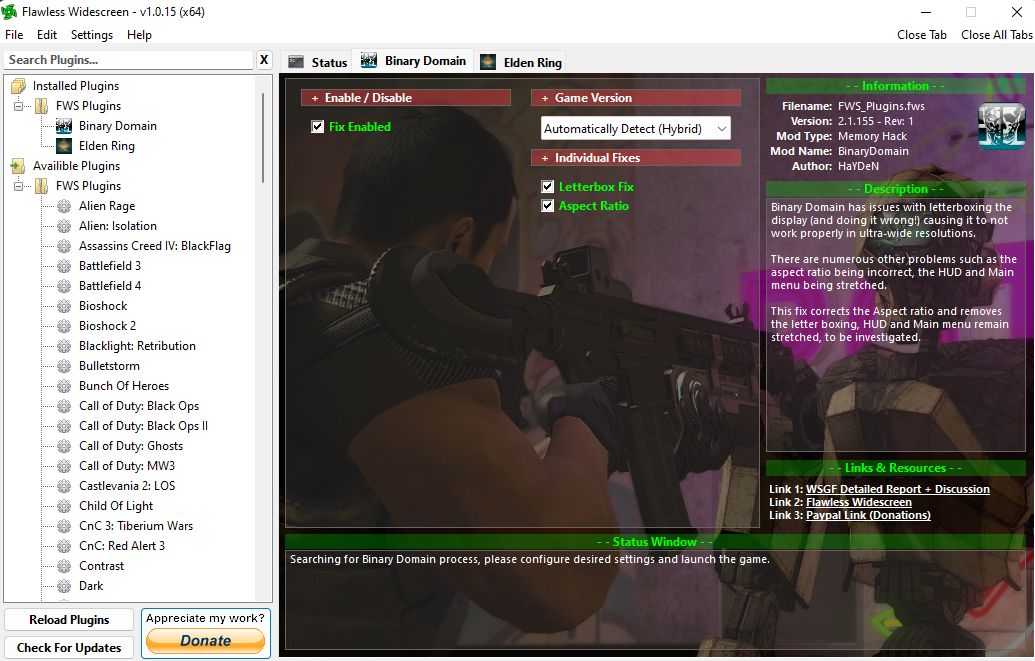Click the Binary Domain plugin icon in tree
This screenshot has width=1035, height=661.
[64, 125]
